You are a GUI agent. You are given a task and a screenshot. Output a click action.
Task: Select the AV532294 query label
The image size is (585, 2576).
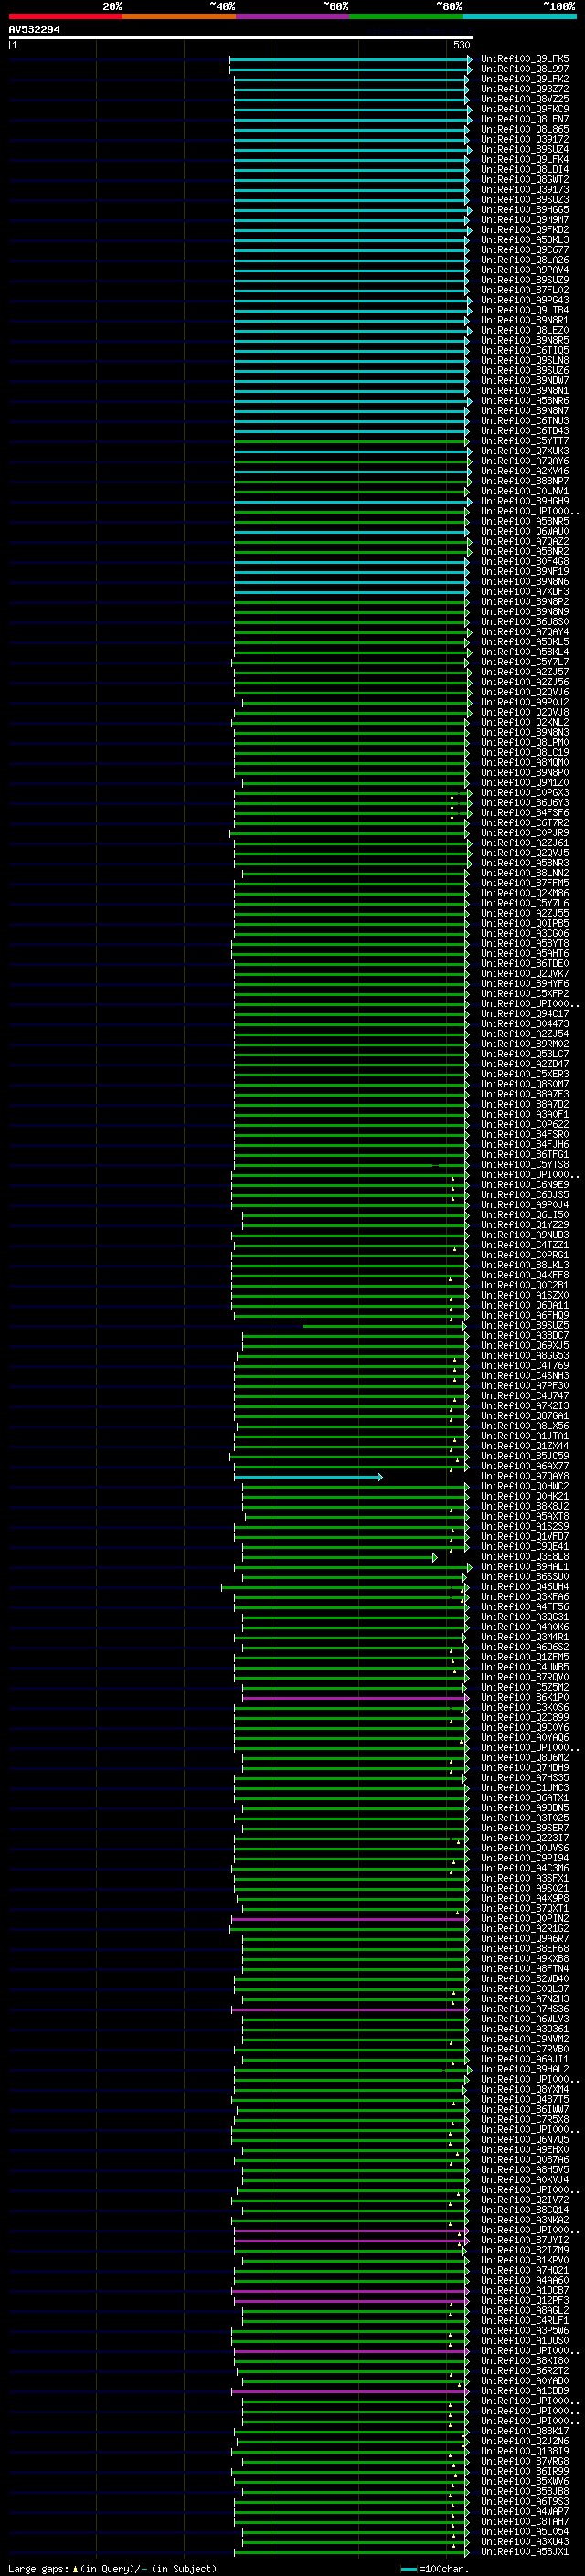(34, 29)
